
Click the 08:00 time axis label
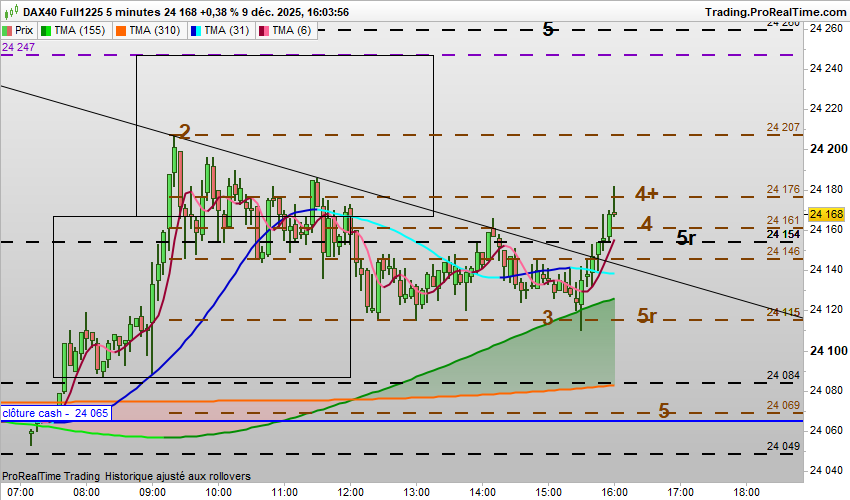pos(87,492)
